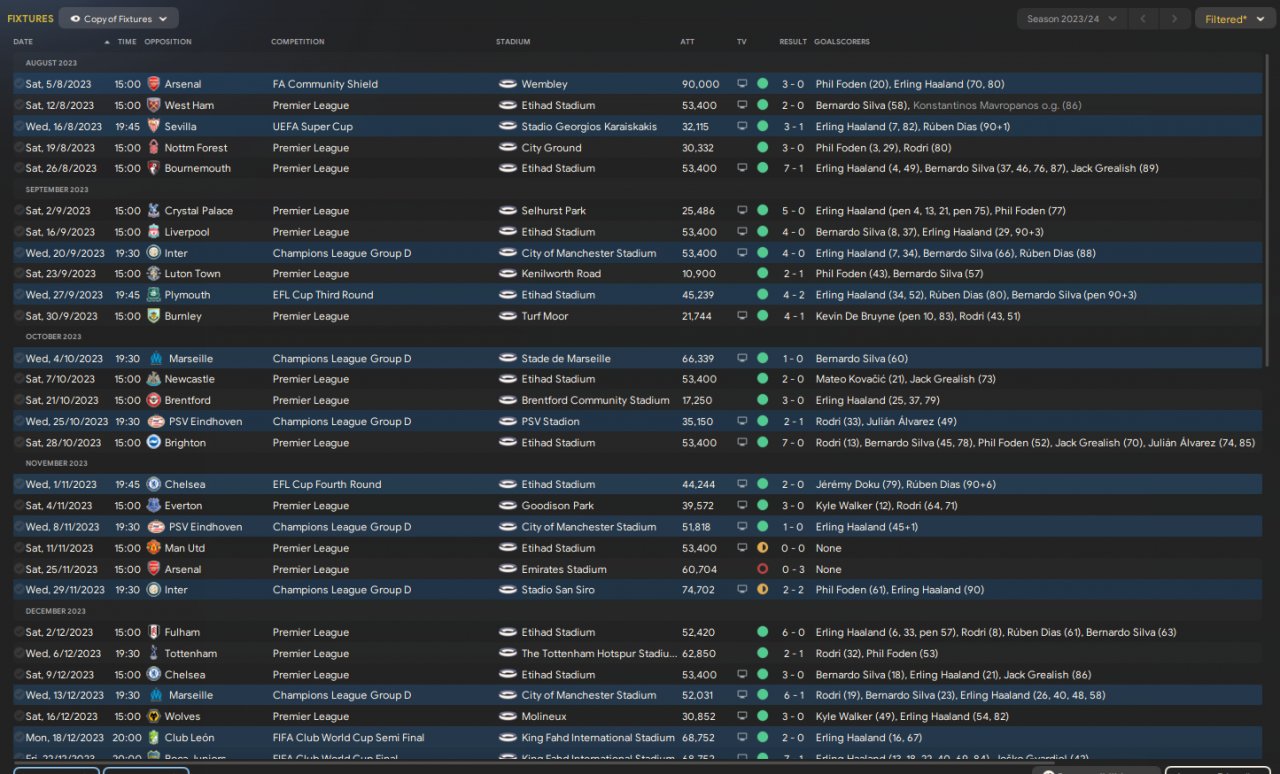The width and height of the screenshot is (1280, 774).
Task: Expand the Filtered options dropdown
Action: 1233,19
